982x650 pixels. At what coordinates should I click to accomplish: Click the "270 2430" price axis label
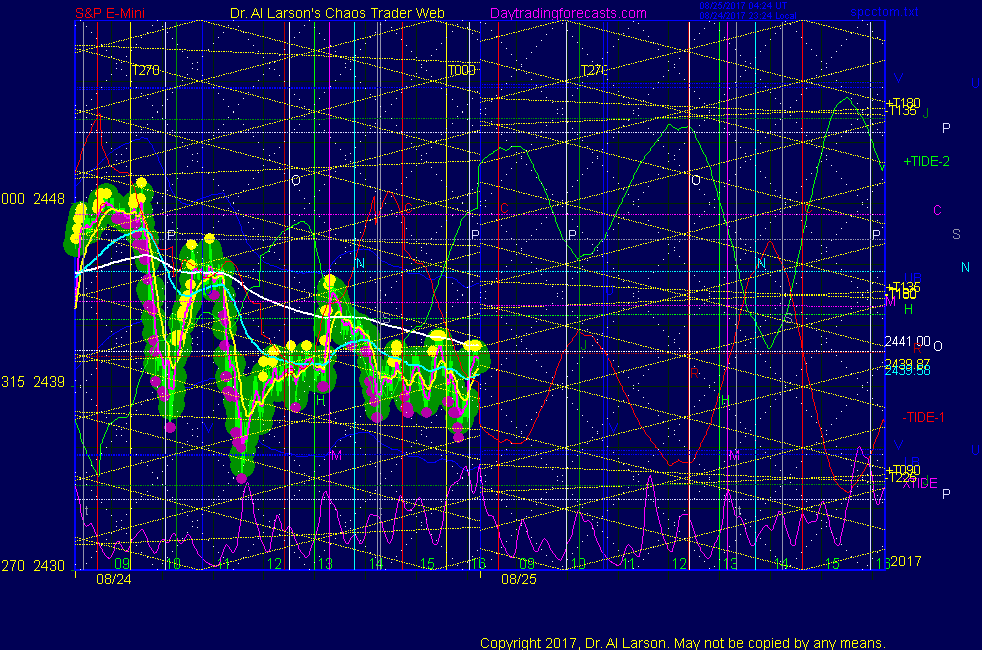(33, 565)
